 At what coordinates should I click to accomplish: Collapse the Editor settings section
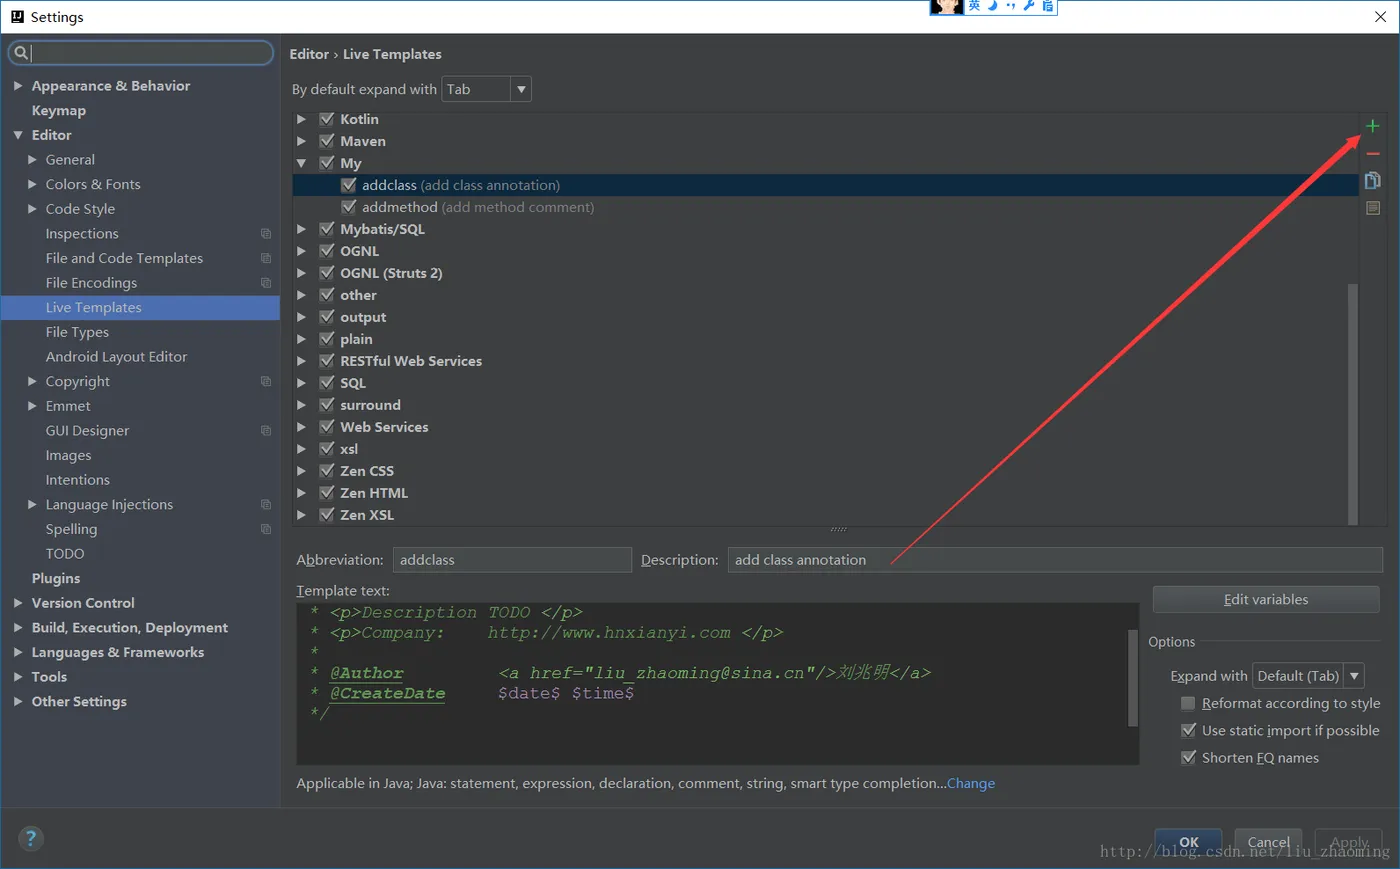18,135
